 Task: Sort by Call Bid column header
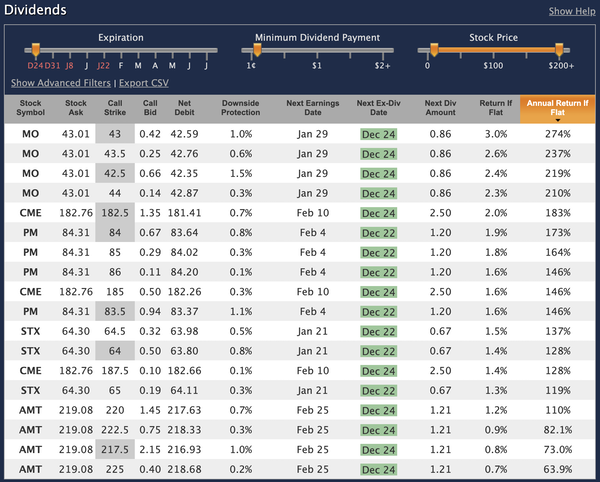click(x=150, y=108)
